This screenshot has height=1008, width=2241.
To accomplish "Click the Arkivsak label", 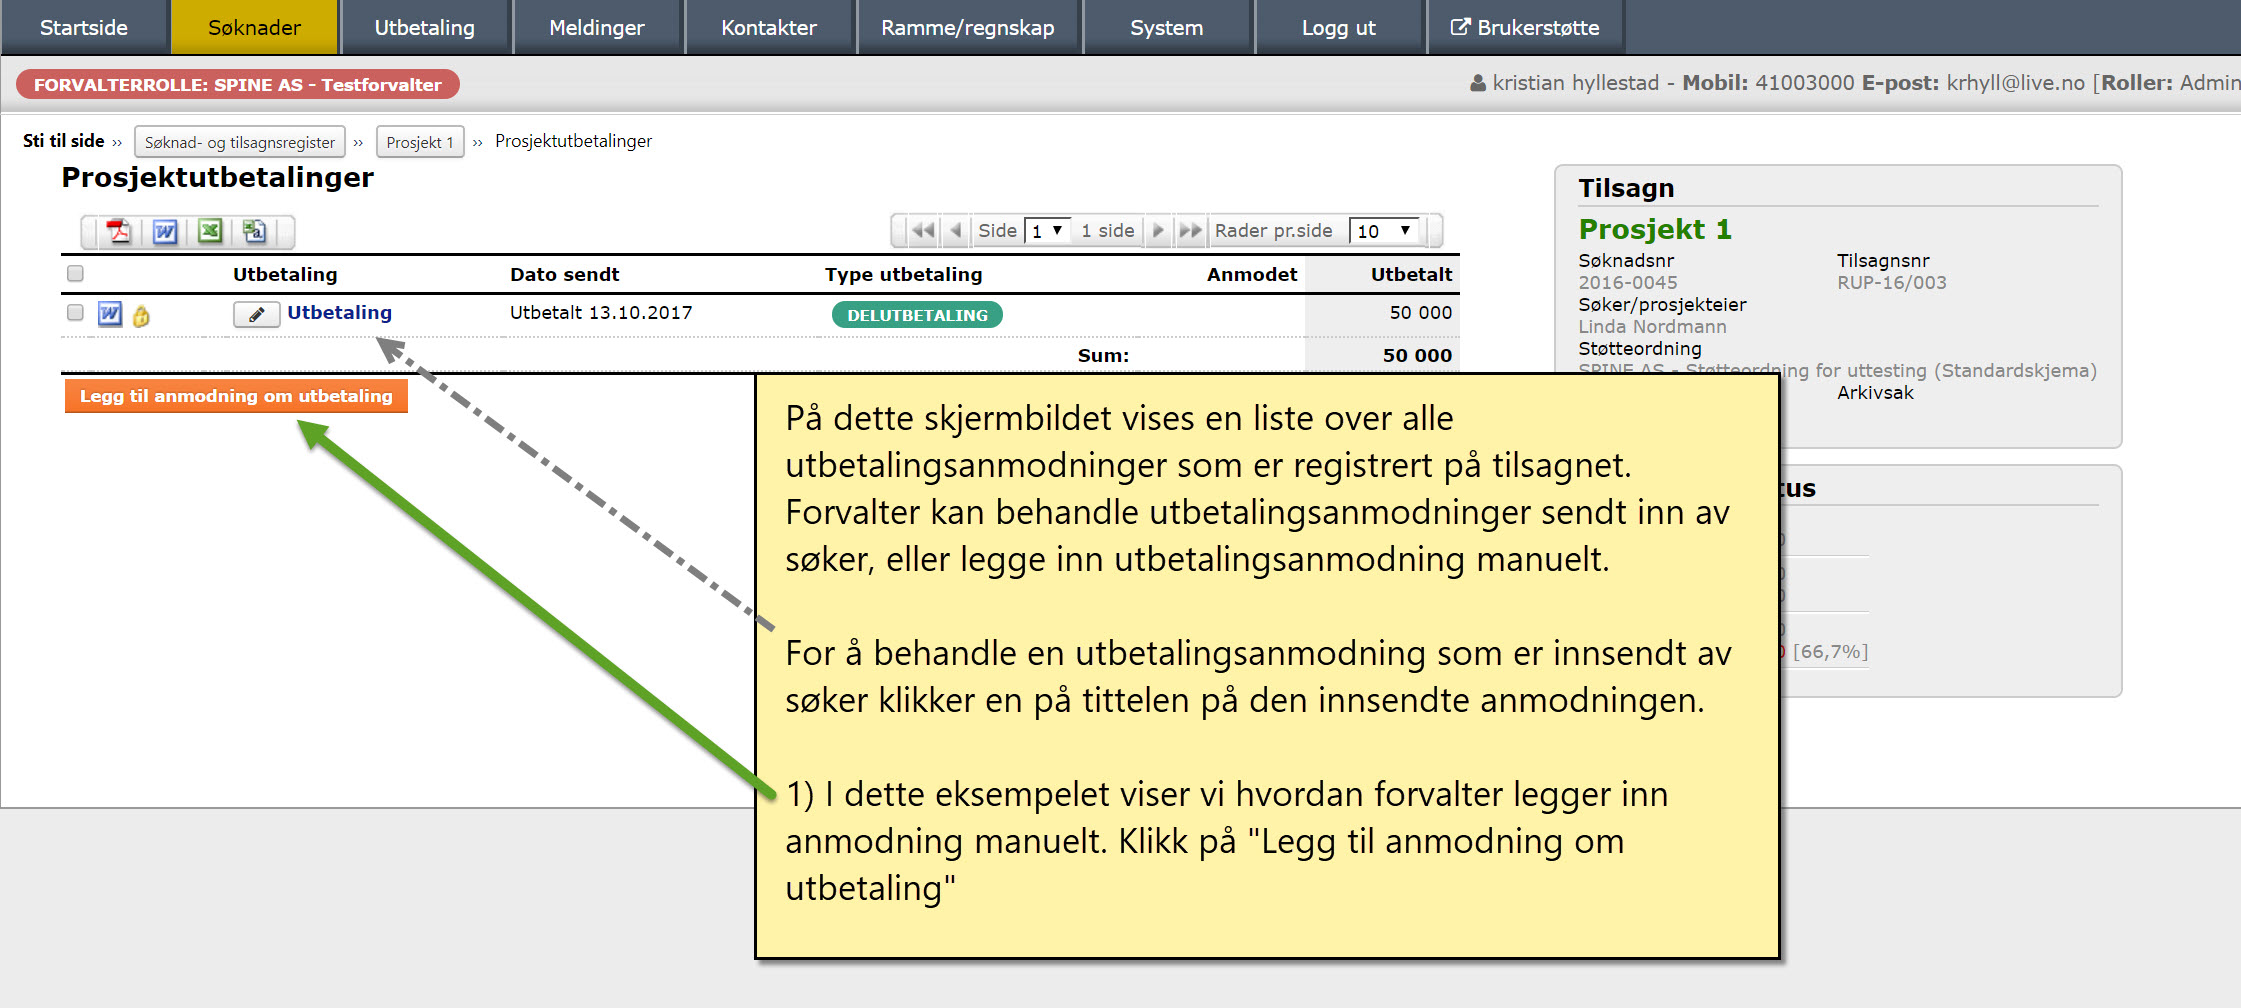I will pos(1875,392).
